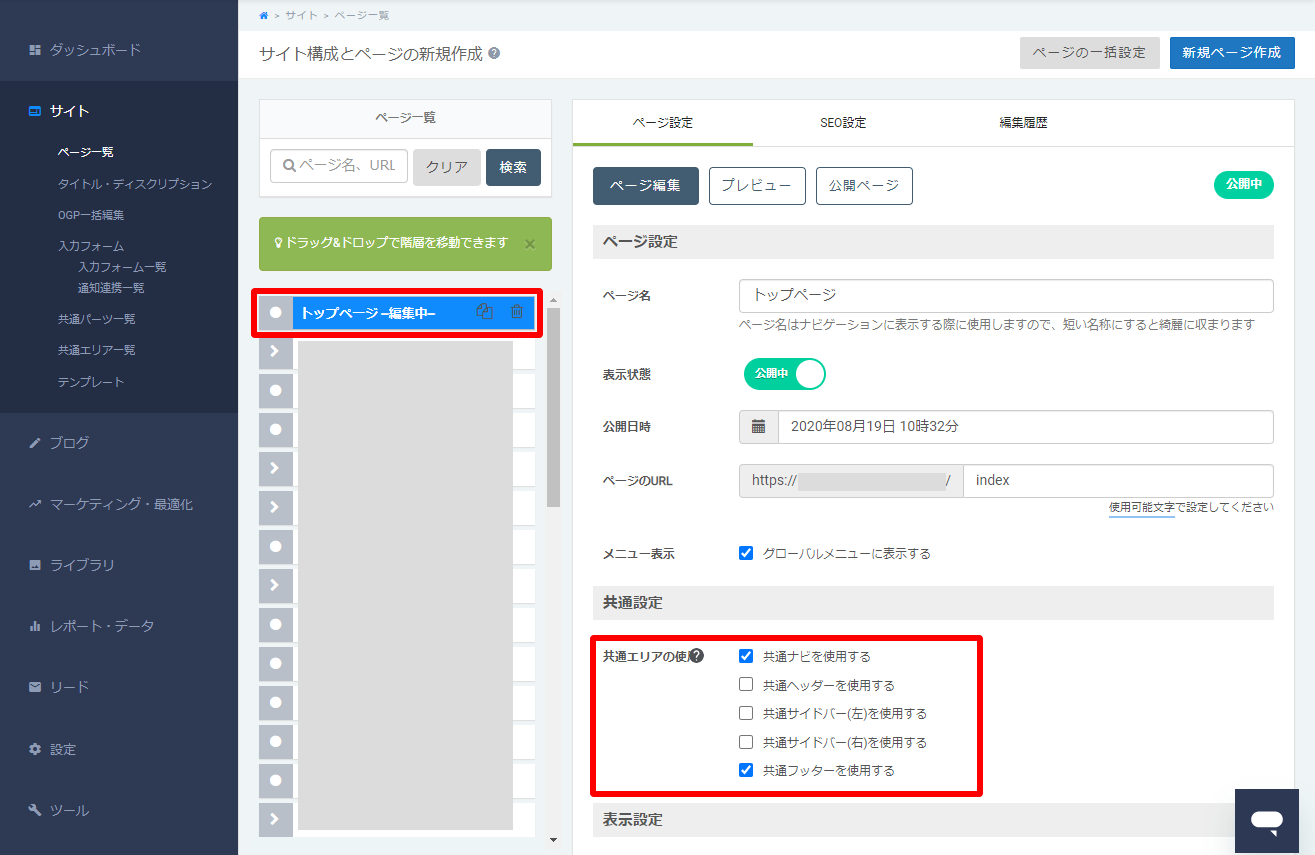
Task: Uncheck 共通ナビを使用する
Action: click(x=746, y=657)
